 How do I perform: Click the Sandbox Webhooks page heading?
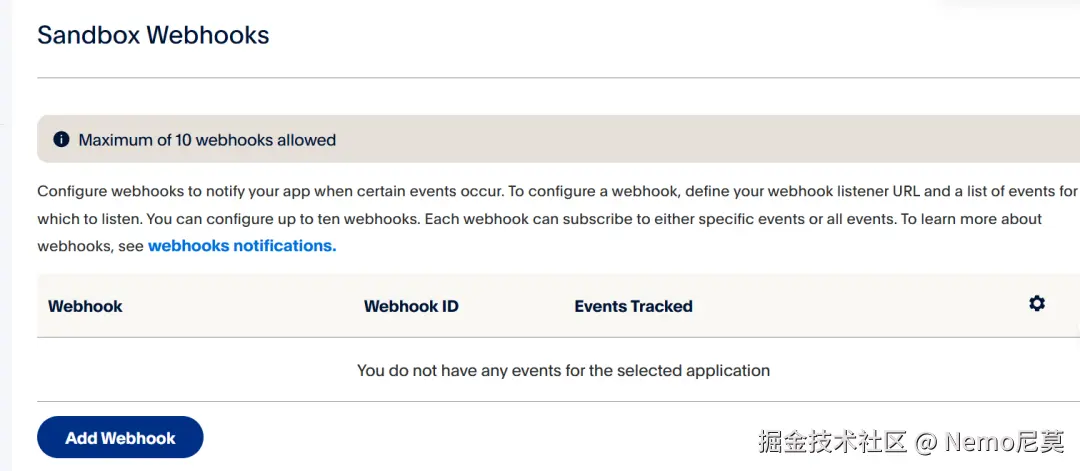153,35
